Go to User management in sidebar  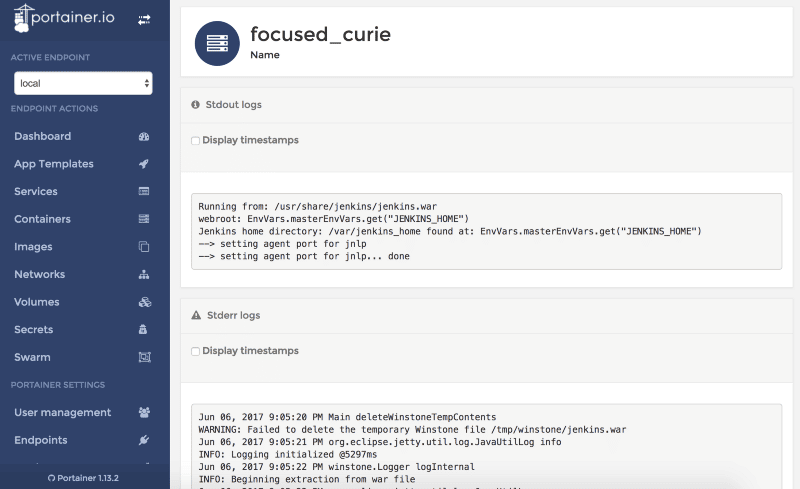coord(62,412)
